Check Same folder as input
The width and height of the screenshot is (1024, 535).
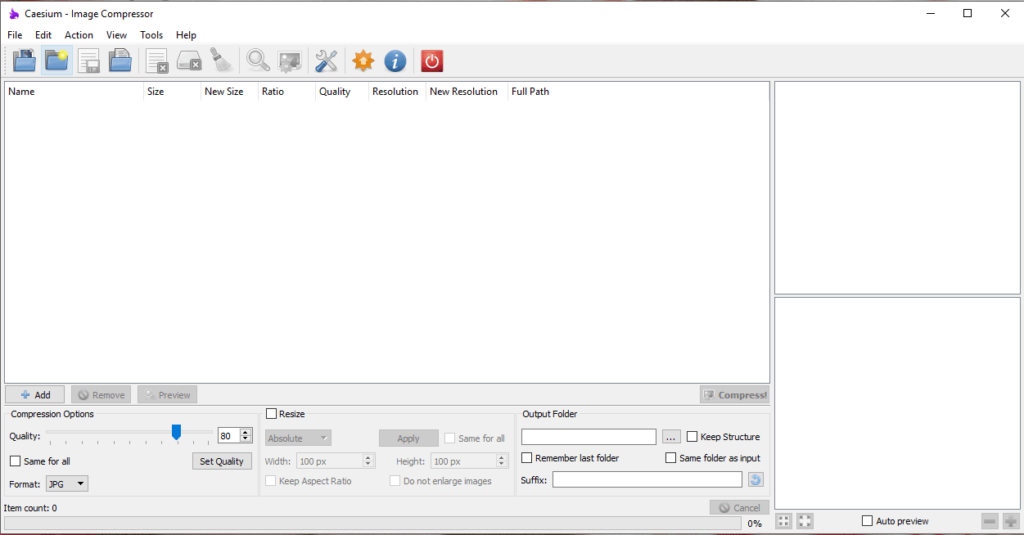click(671, 458)
